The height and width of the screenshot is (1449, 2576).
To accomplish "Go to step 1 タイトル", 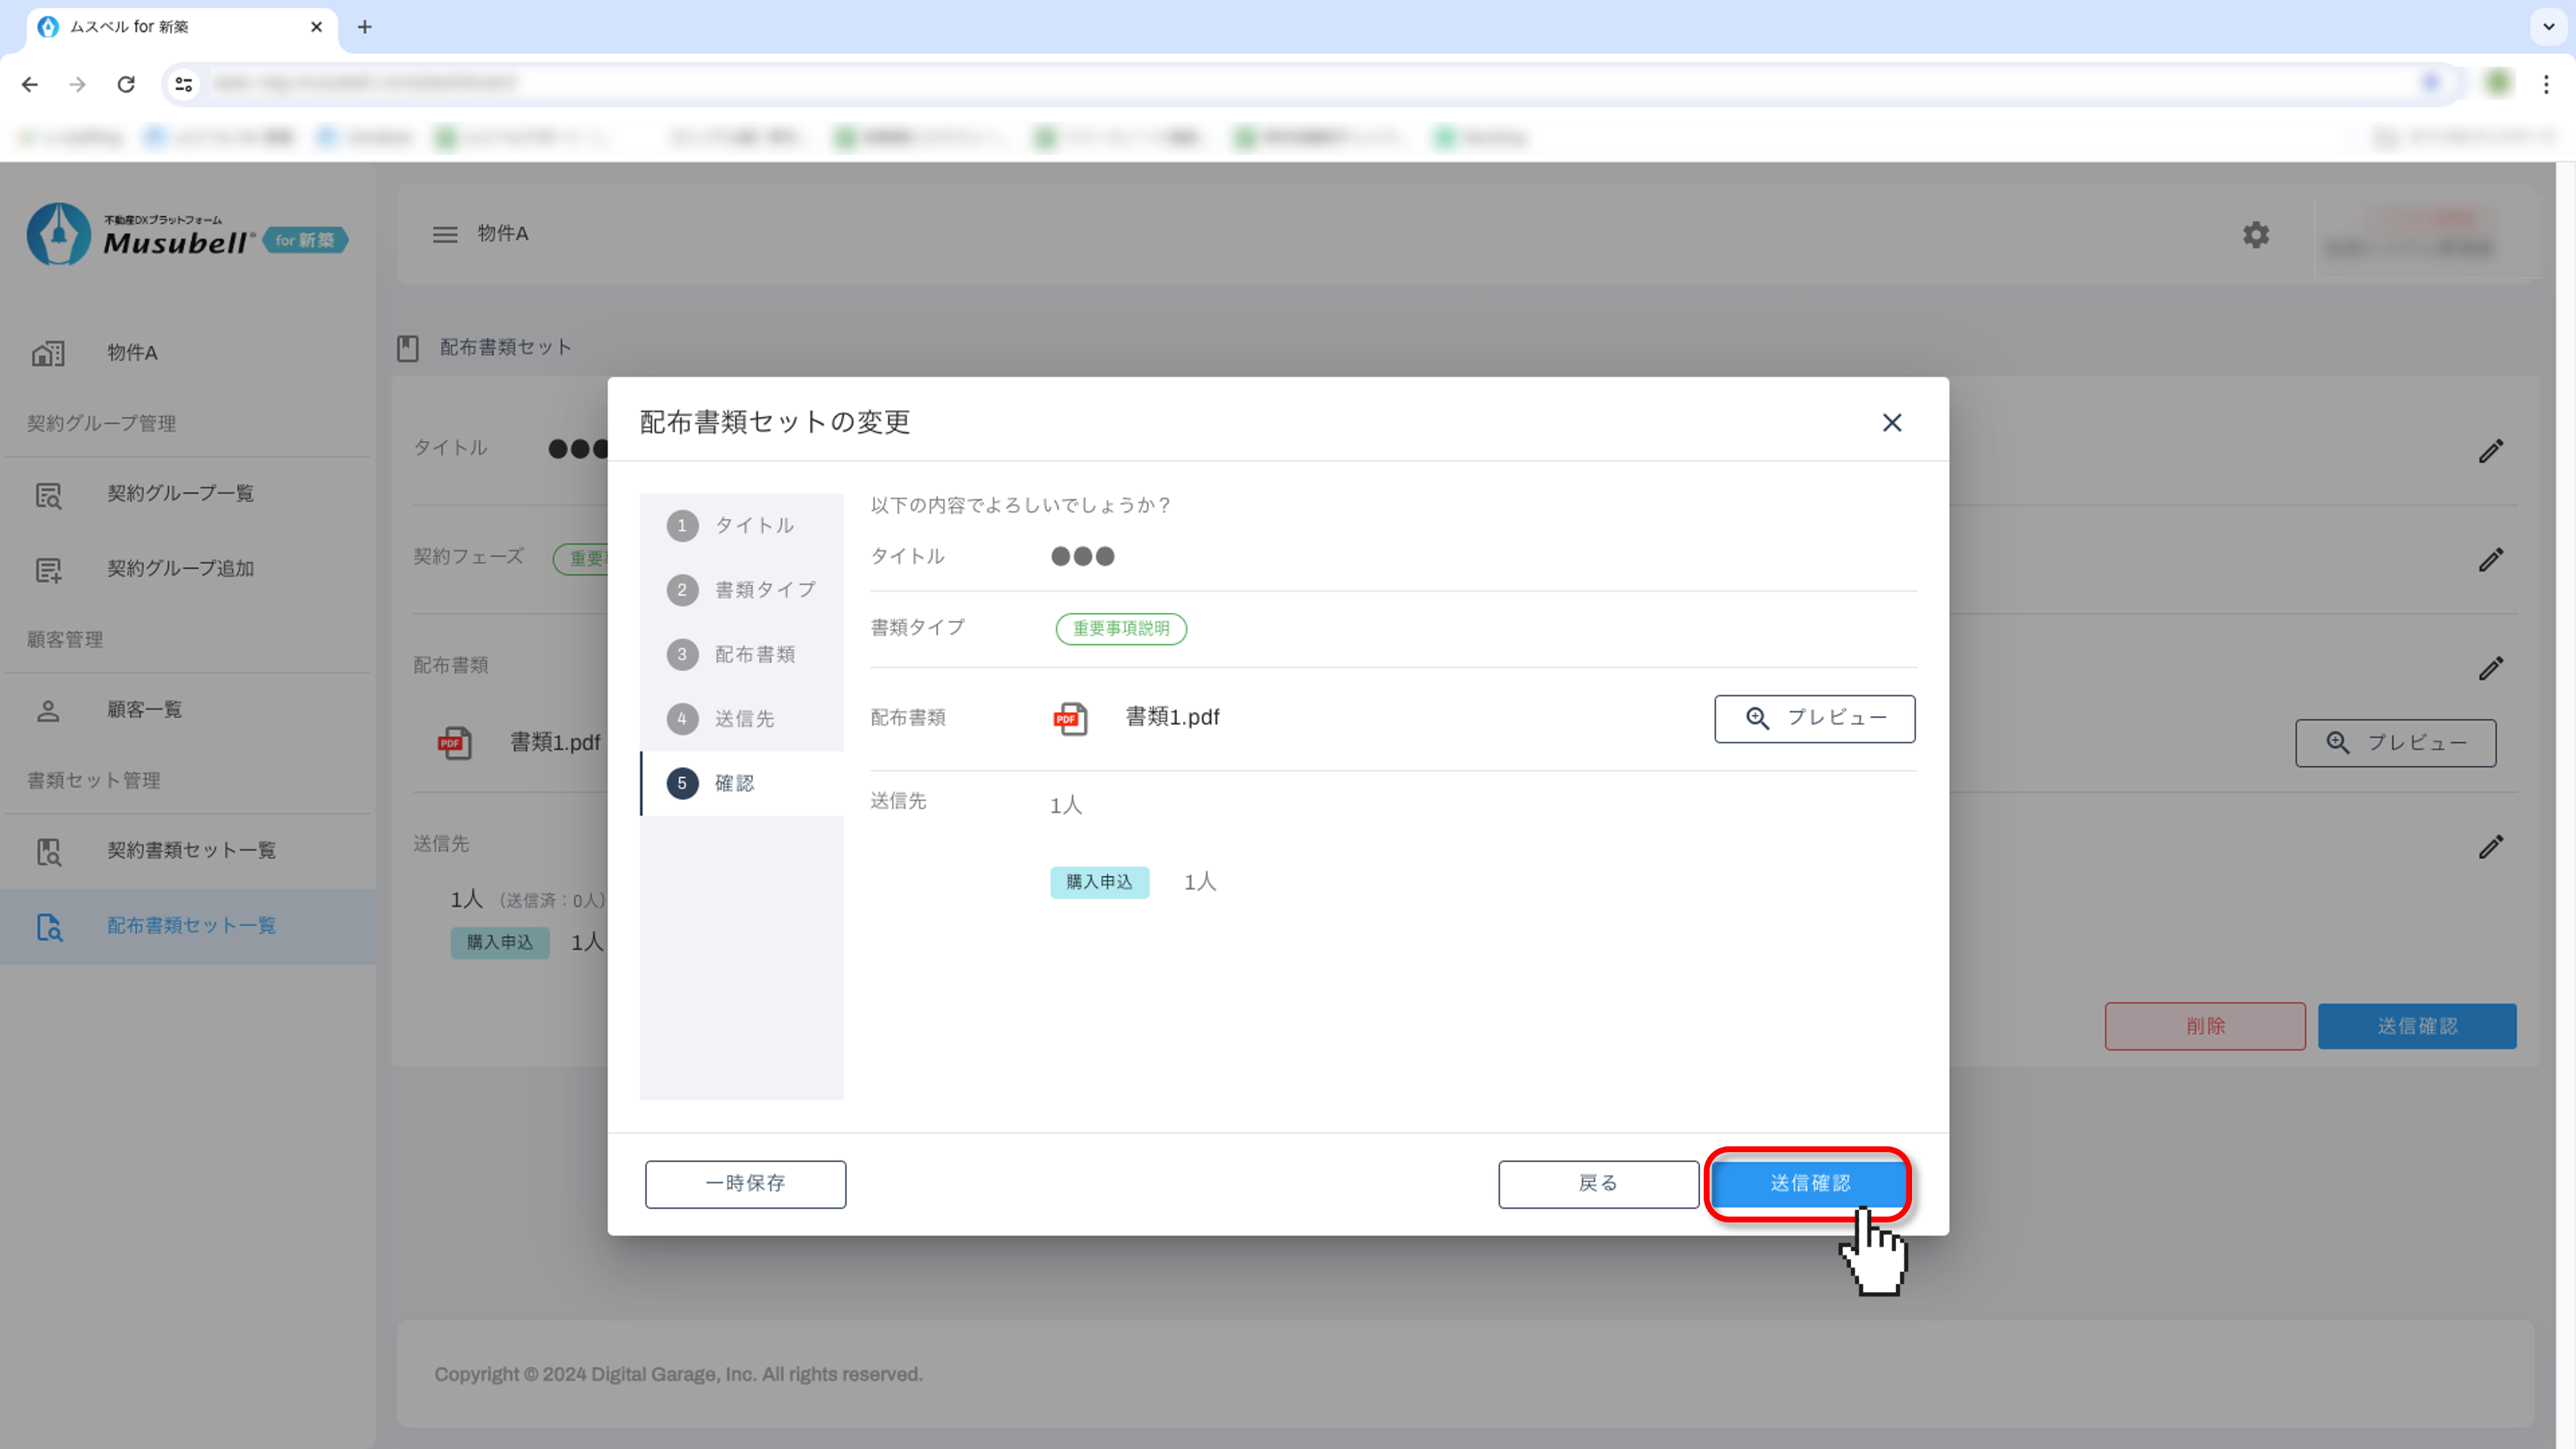I will click(741, 526).
